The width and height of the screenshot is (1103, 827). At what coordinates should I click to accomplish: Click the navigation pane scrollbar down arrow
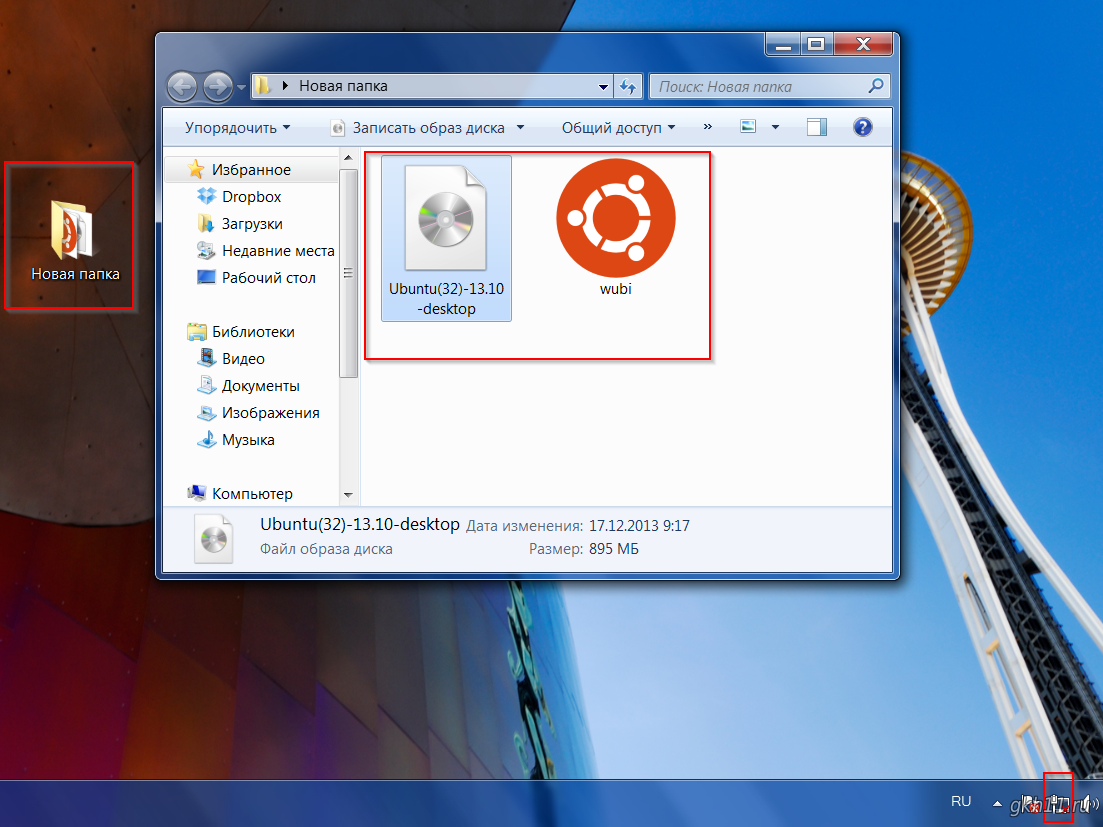pyautogui.click(x=348, y=494)
